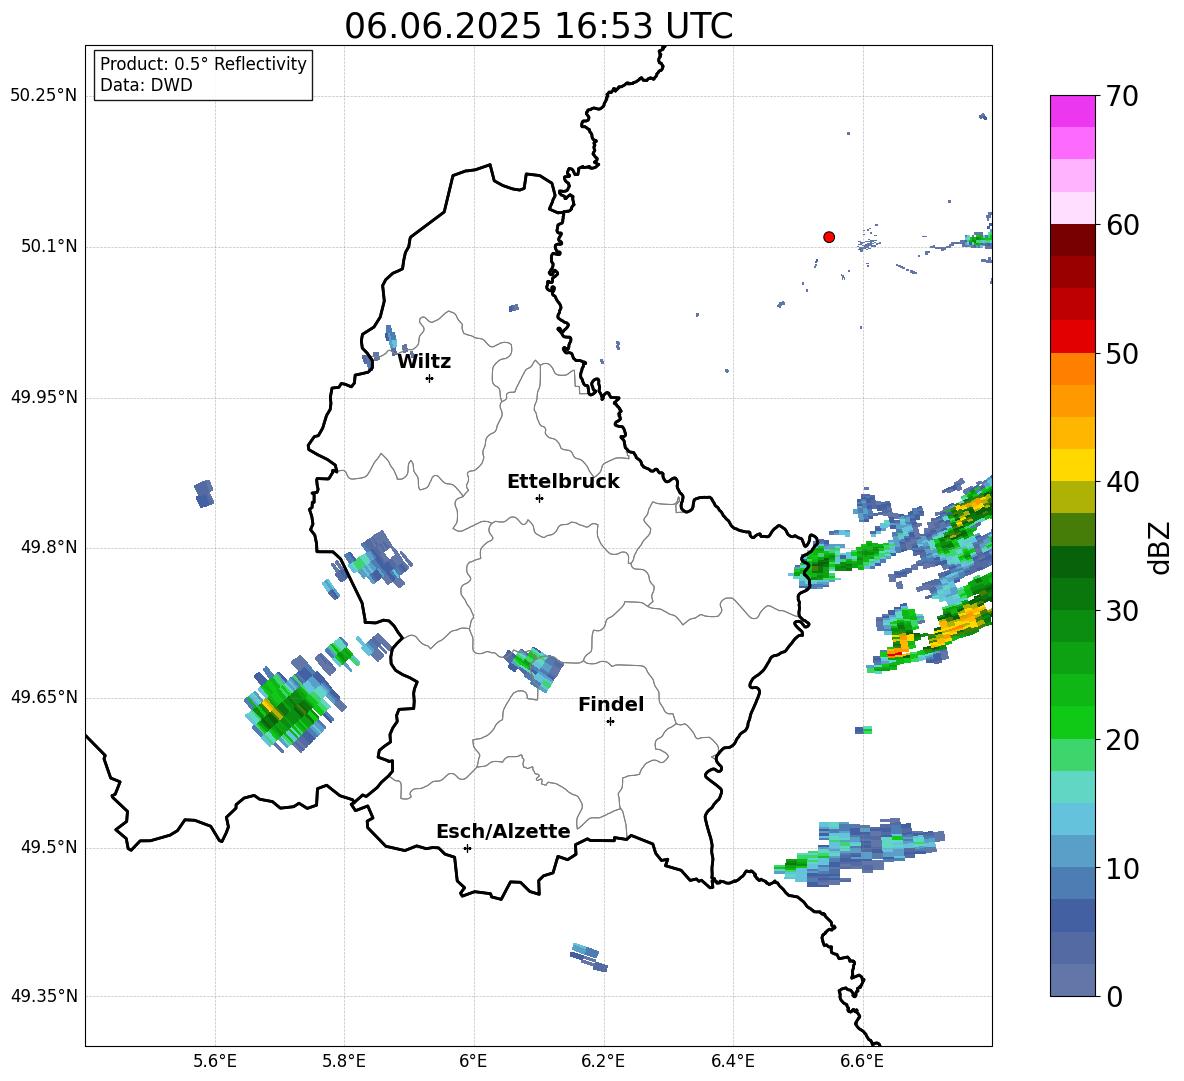Click the 6.6°E longitude label

(x=862, y=1061)
